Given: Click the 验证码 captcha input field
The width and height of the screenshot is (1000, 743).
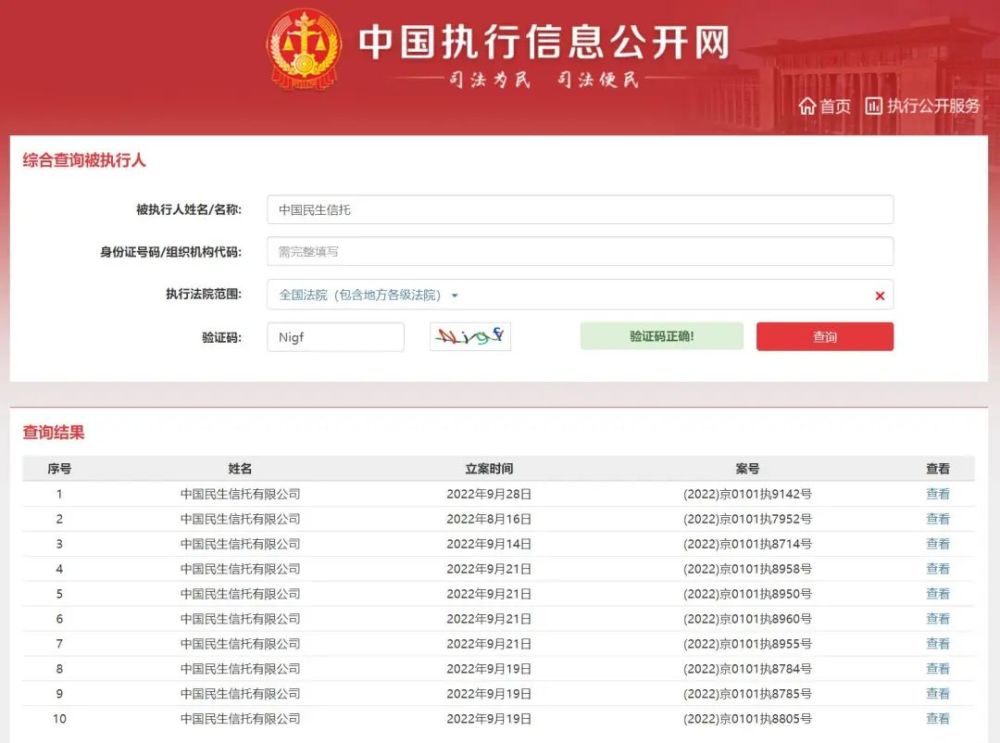Looking at the screenshot, I should pos(335,337).
